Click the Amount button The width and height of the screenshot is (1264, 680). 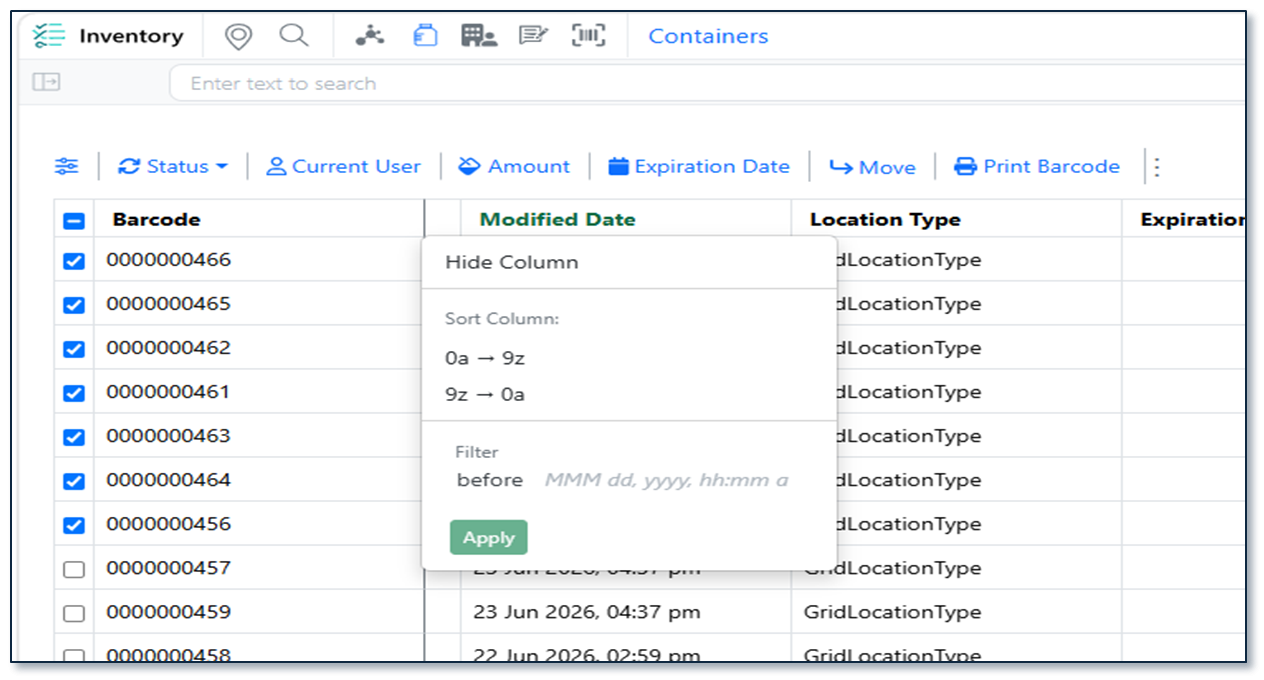514,167
